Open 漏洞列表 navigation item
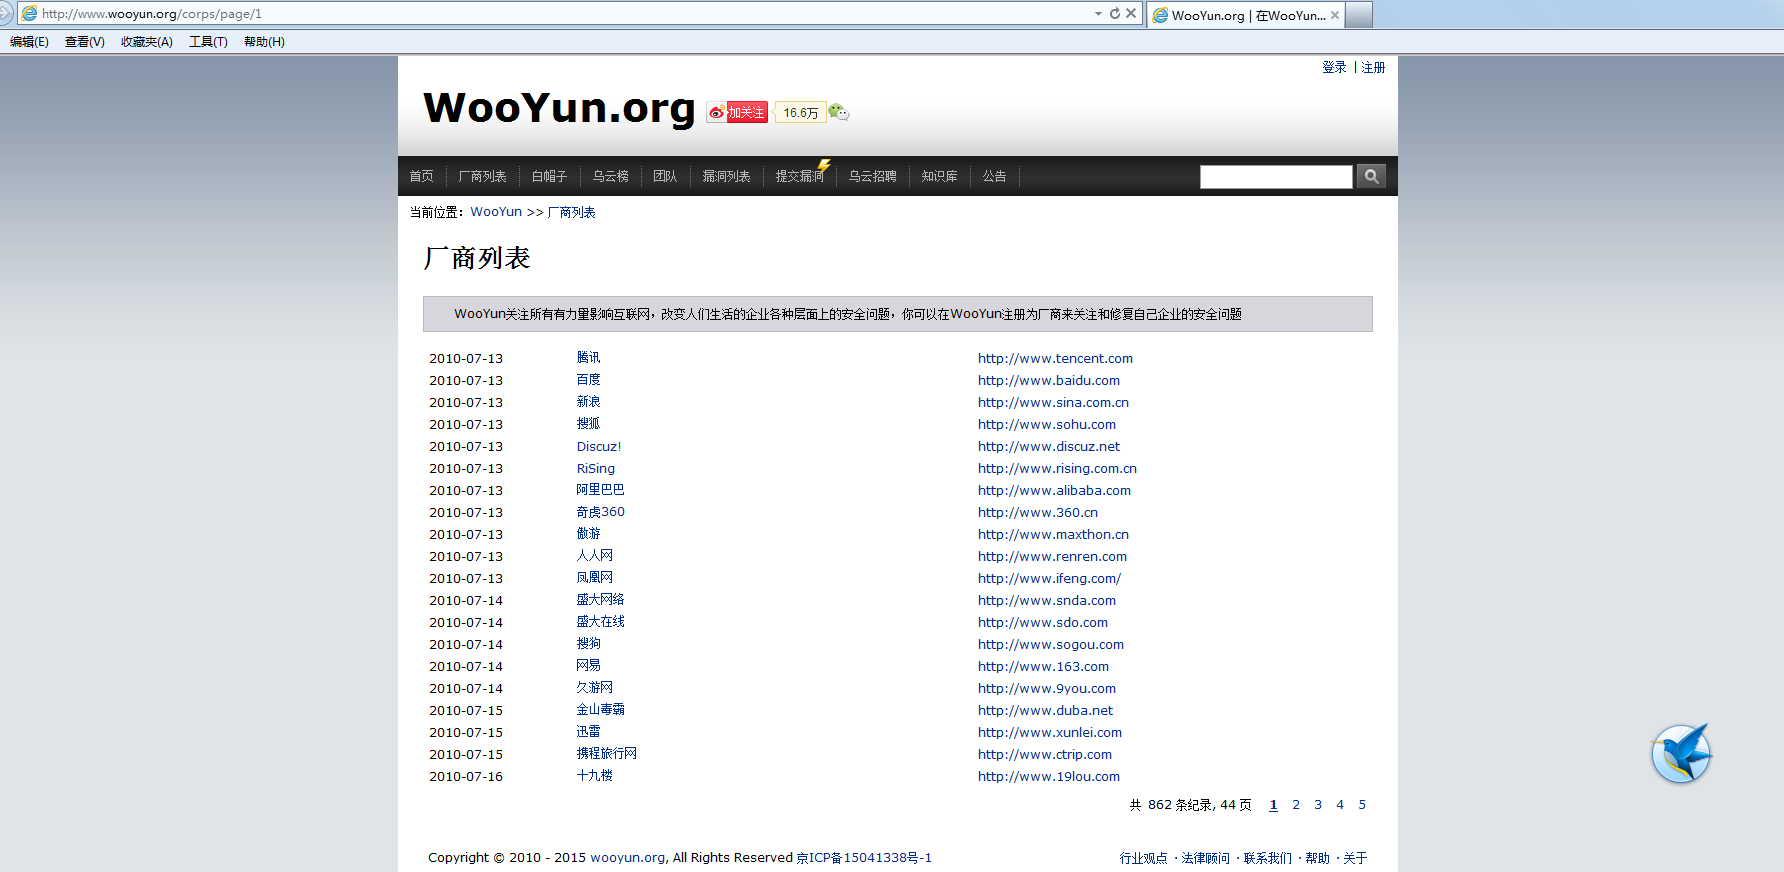 (726, 176)
